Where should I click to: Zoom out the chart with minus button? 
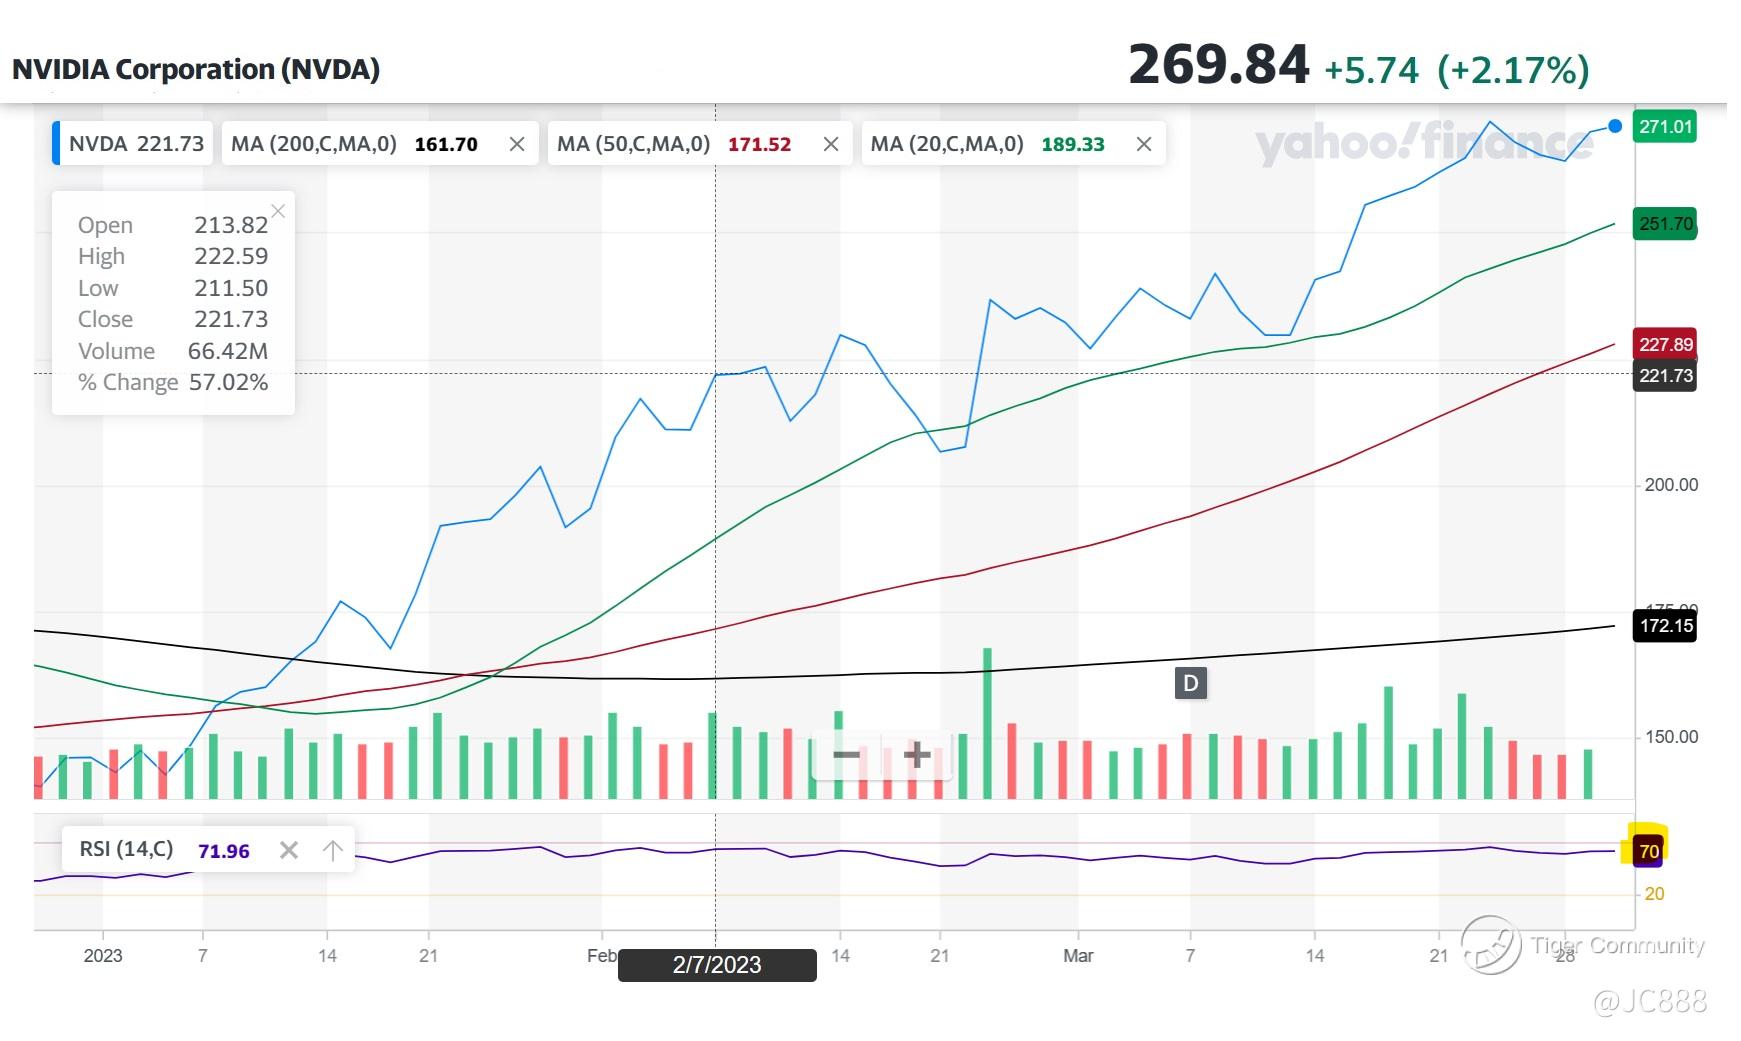click(x=846, y=754)
